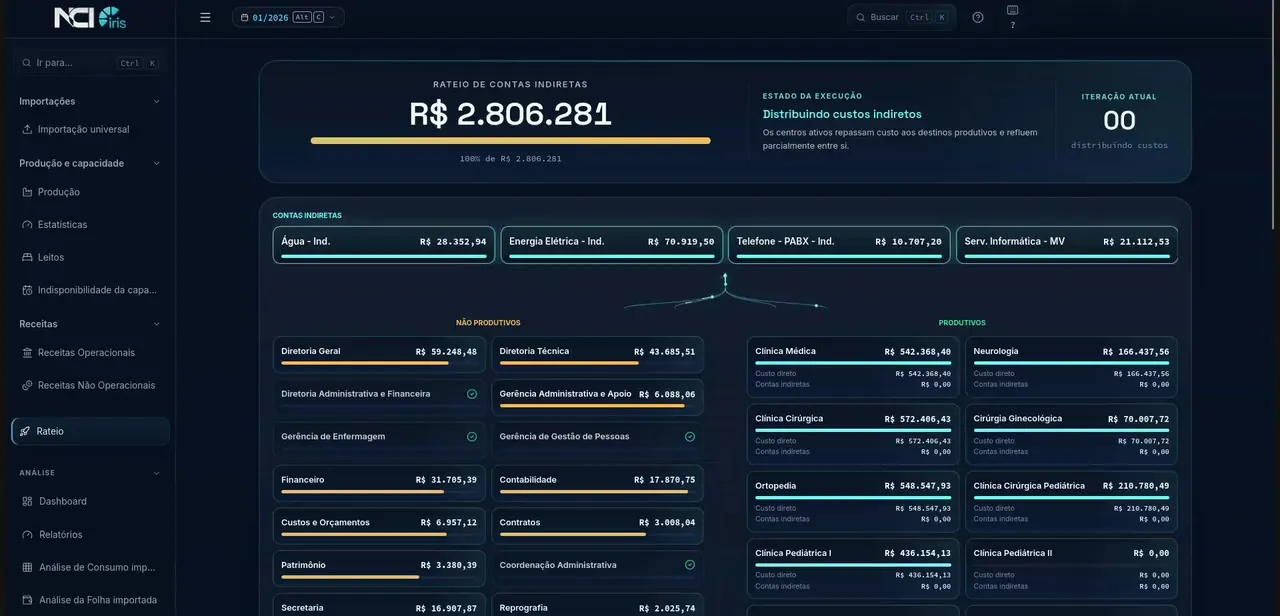Click the Indisponibilidade da capacidade calendar icon

click(x=27, y=290)
